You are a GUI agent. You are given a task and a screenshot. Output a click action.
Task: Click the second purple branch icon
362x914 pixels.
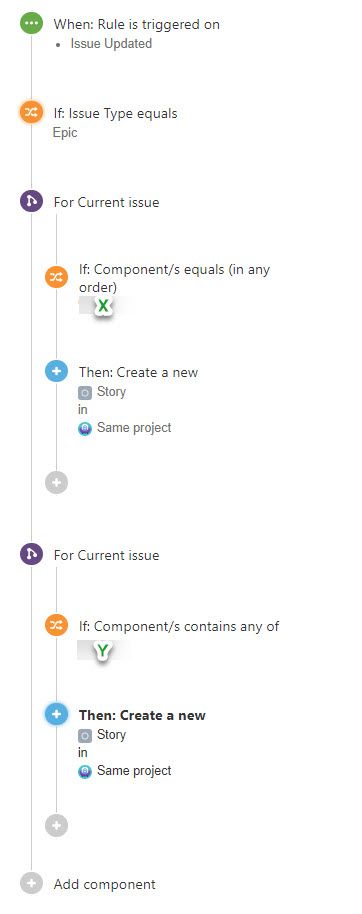pyautogui.click(x=31, y=554)
